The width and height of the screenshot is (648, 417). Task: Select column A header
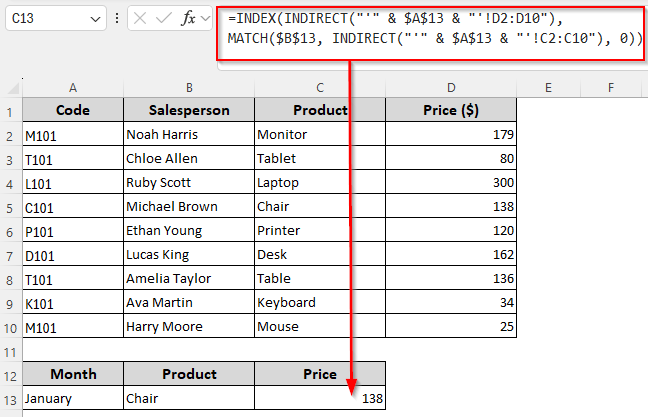point(73,88)
